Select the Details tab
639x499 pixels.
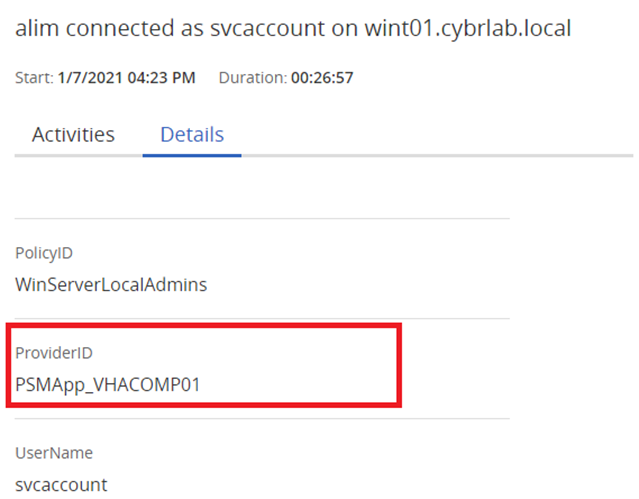(192, 135)
